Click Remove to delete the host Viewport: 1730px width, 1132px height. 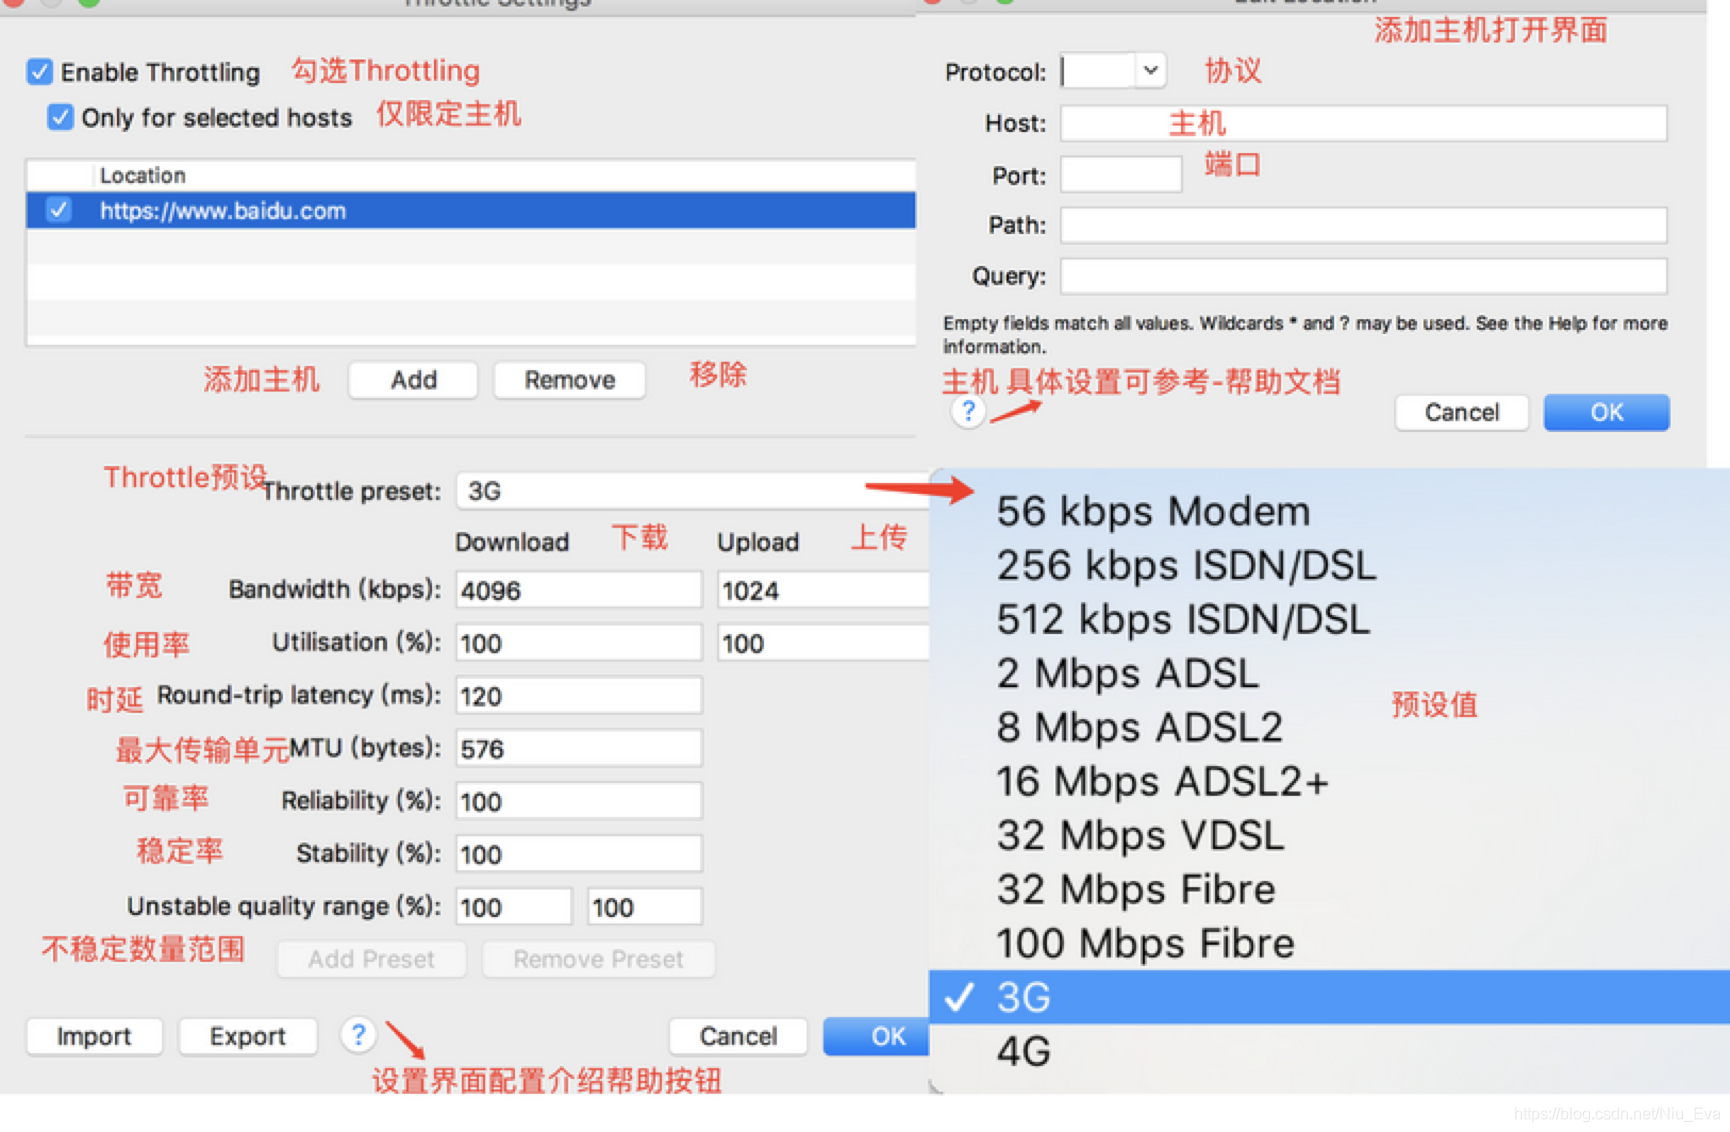click(x=569, y=380)
